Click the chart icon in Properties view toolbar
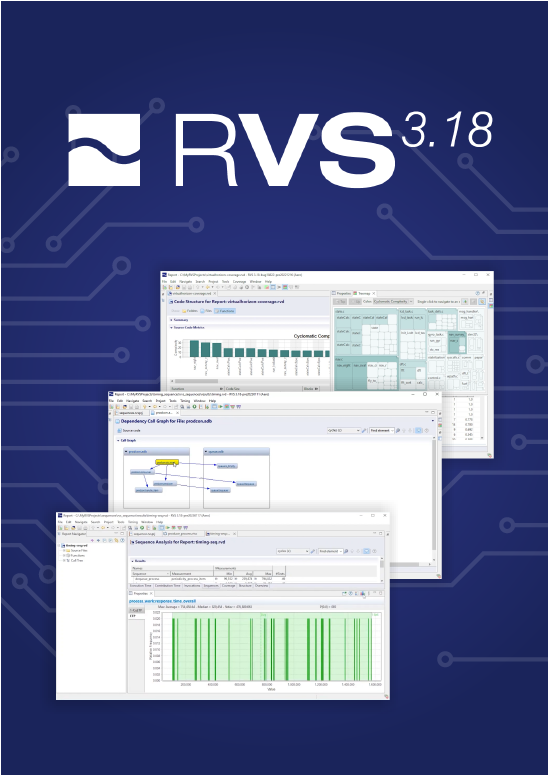 [362, 593]
